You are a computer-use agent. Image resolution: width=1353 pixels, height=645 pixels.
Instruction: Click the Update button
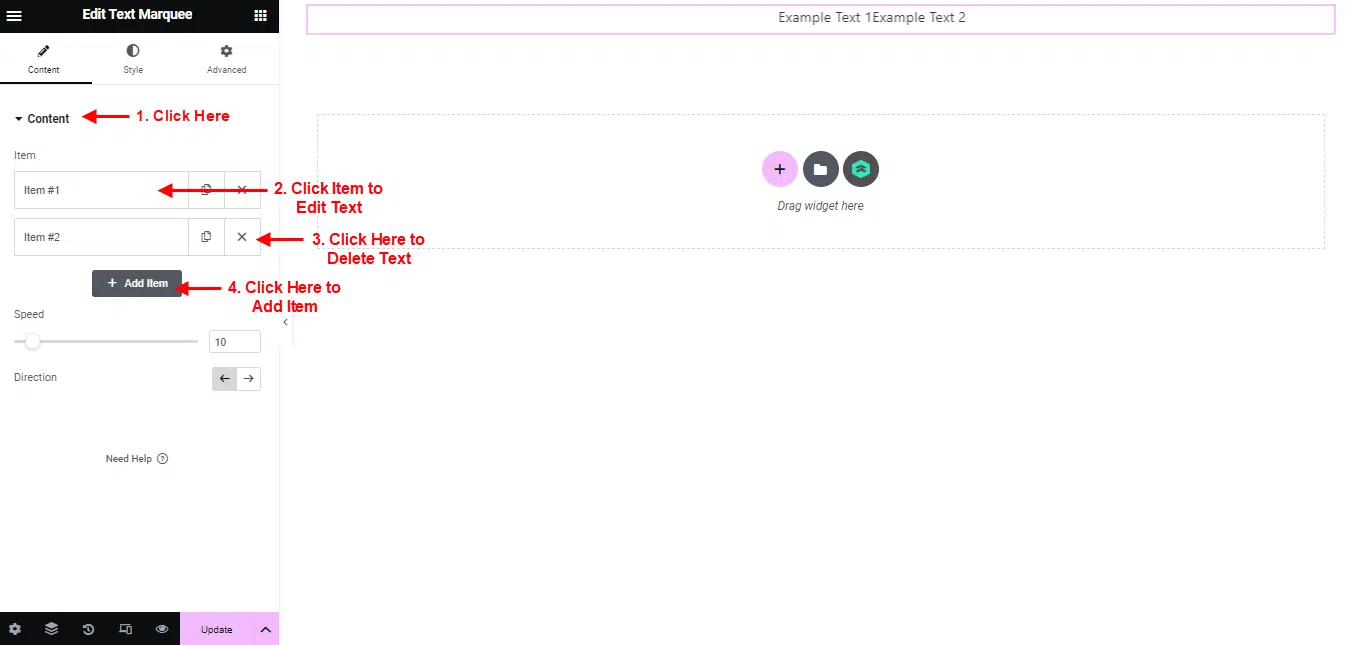coord(216,629)
